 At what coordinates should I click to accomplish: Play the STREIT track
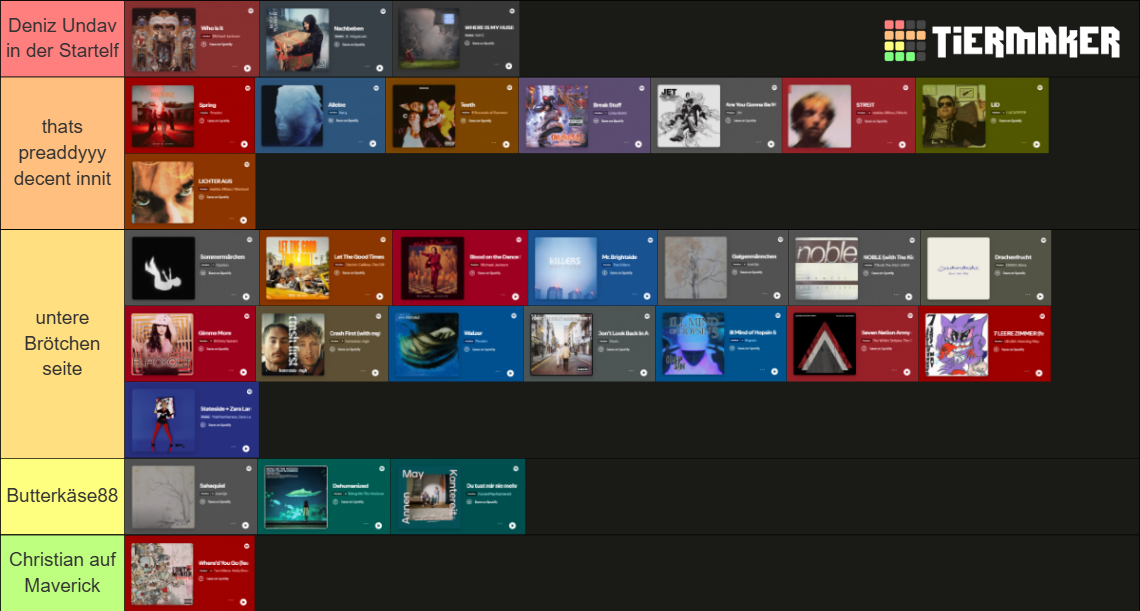pyautogui.click(x=903, y=144)
